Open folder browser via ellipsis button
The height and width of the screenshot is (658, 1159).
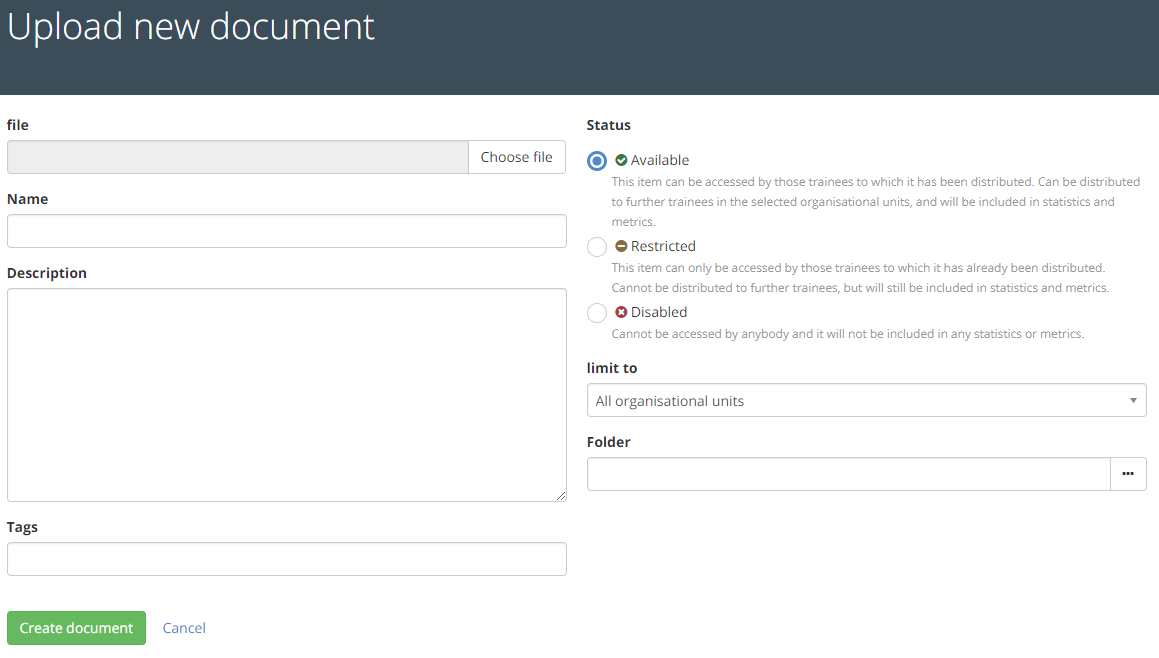point(1128,474)
